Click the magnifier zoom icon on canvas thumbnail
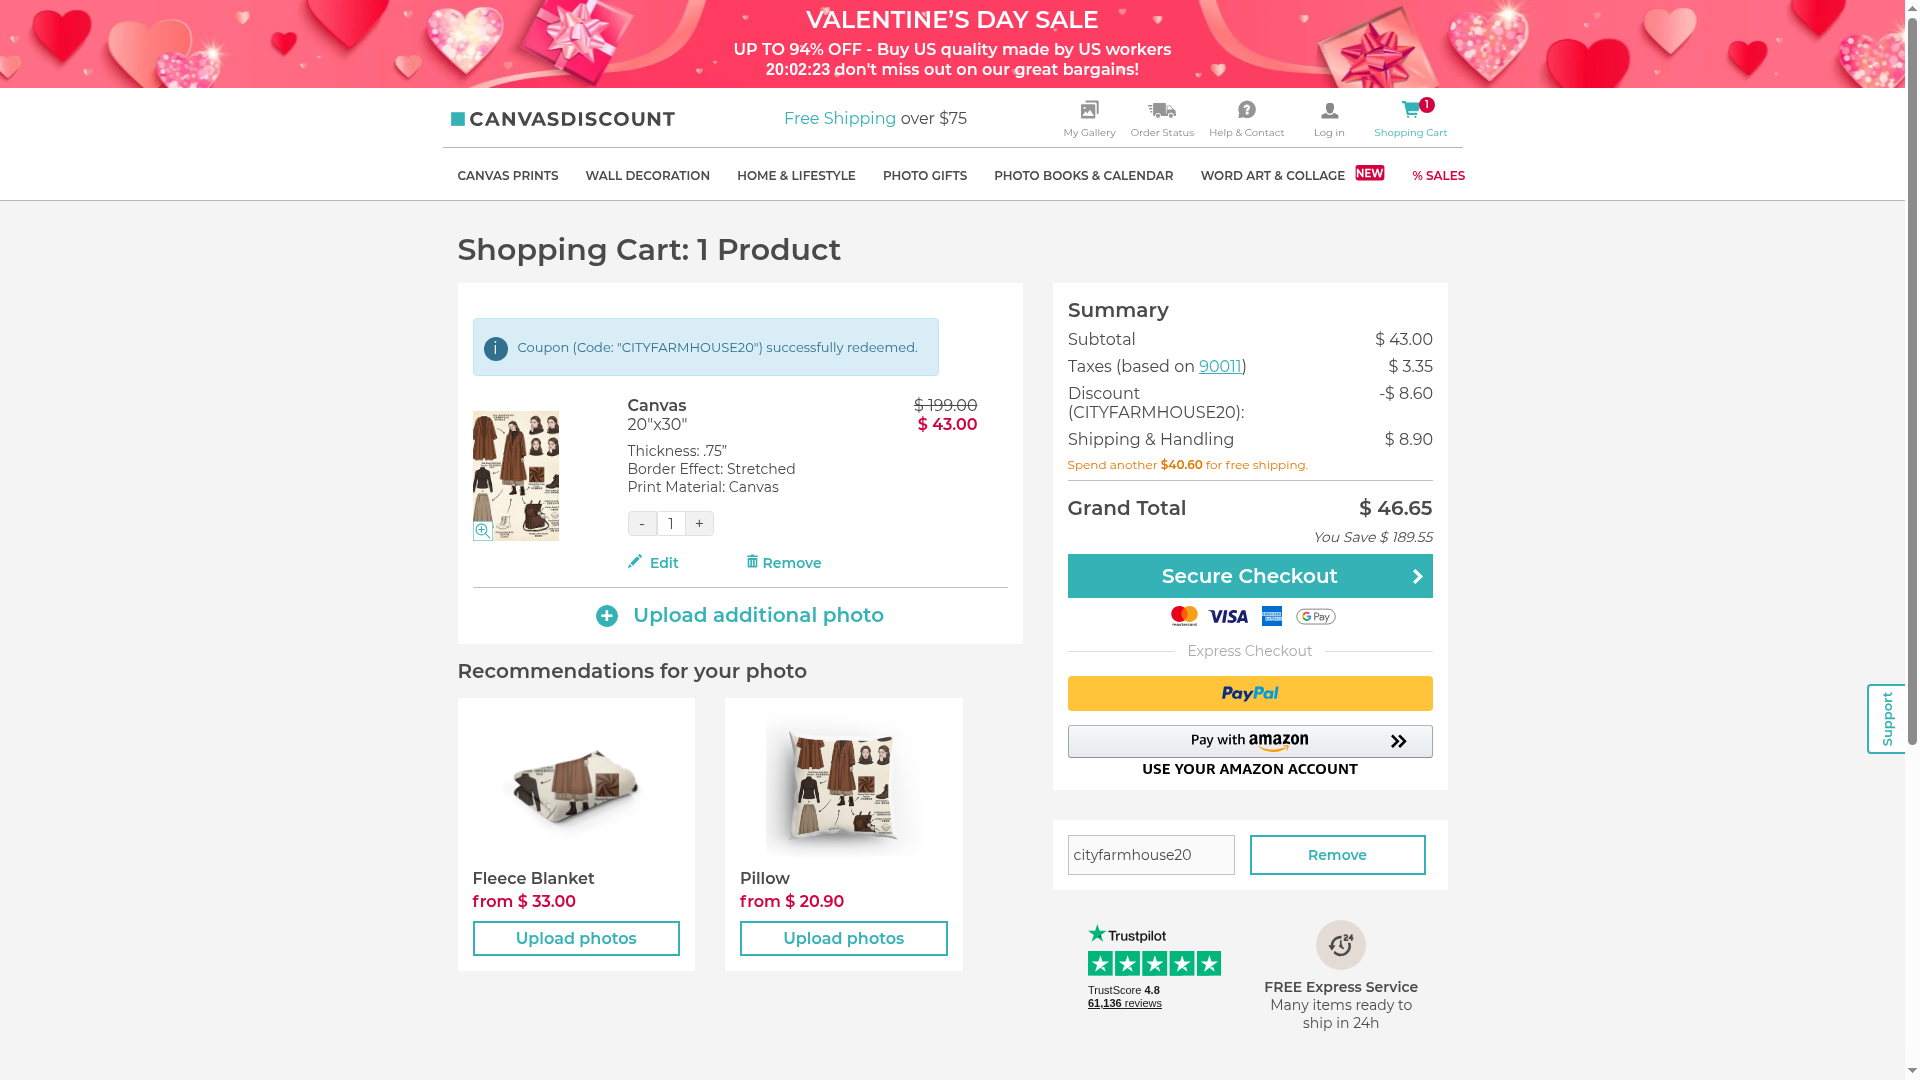 pos(482,531)
